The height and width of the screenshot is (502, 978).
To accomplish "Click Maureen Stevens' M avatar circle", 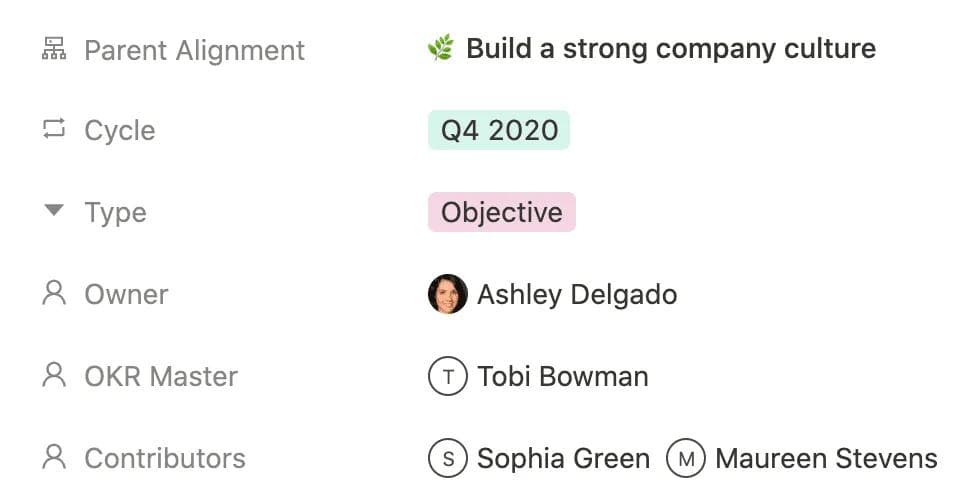I will pos(686,459).
